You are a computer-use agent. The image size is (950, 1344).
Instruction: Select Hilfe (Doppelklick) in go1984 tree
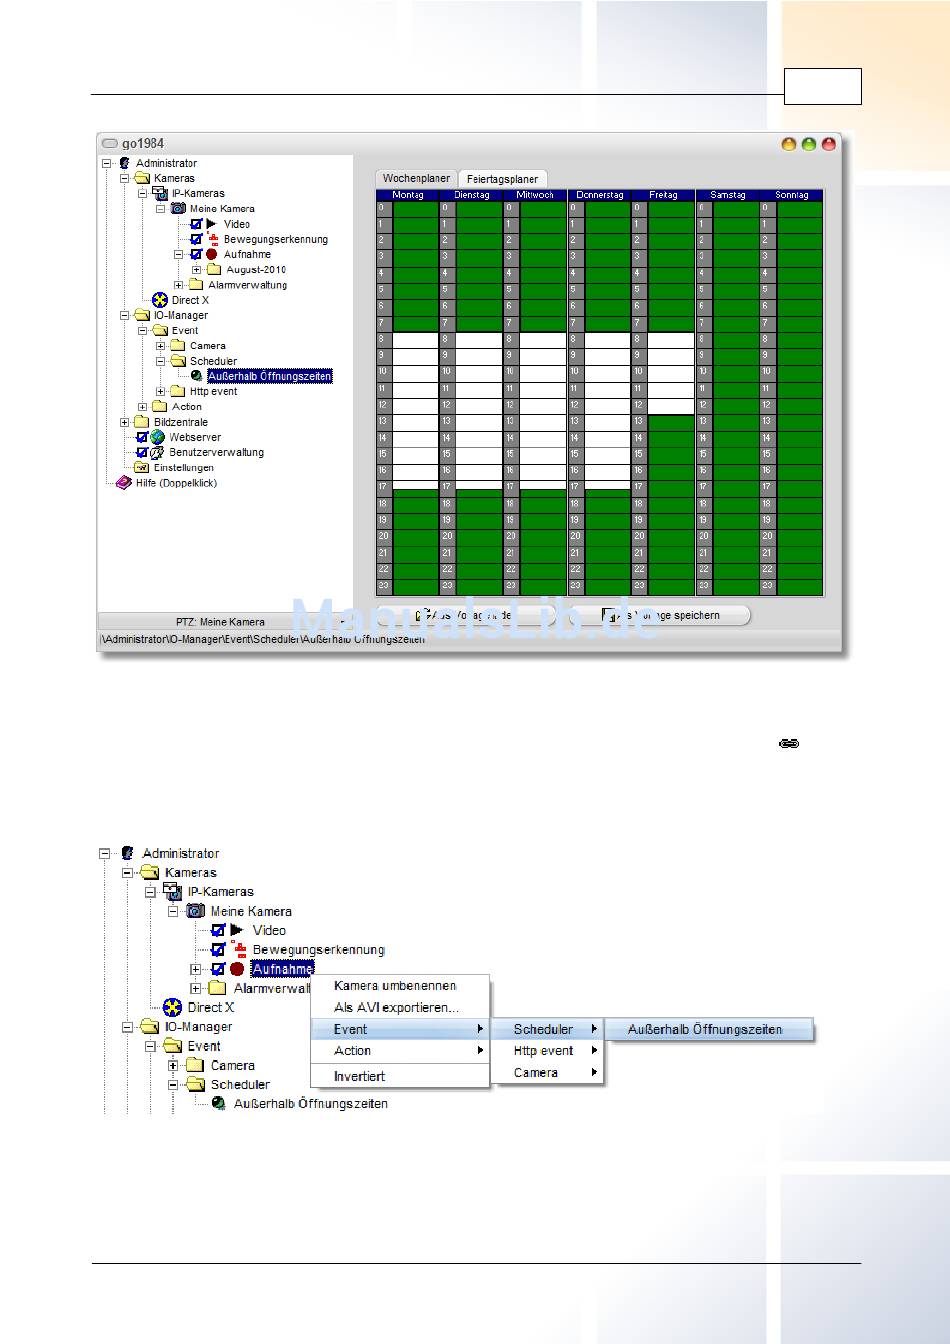176,483
